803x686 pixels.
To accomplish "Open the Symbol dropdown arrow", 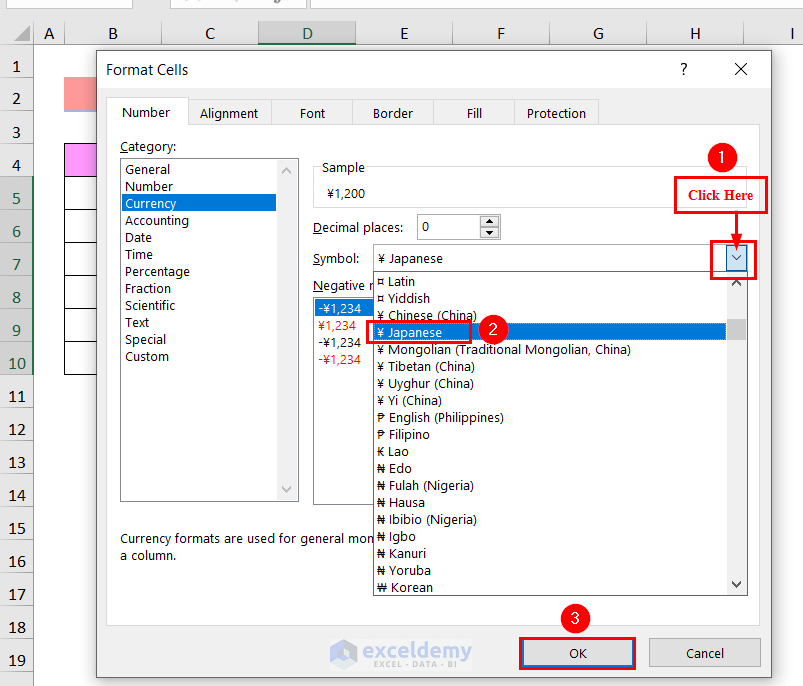I will (734, 258).
